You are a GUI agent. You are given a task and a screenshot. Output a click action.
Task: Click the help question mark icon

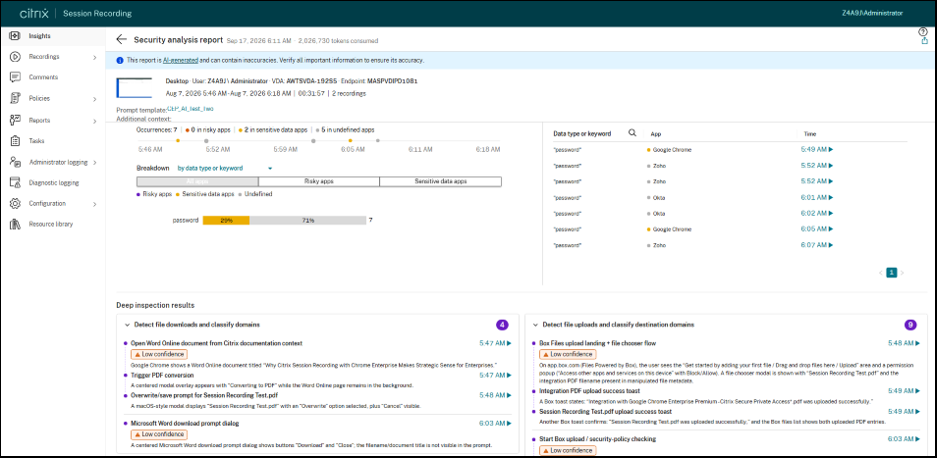click(x=923, y=32)
